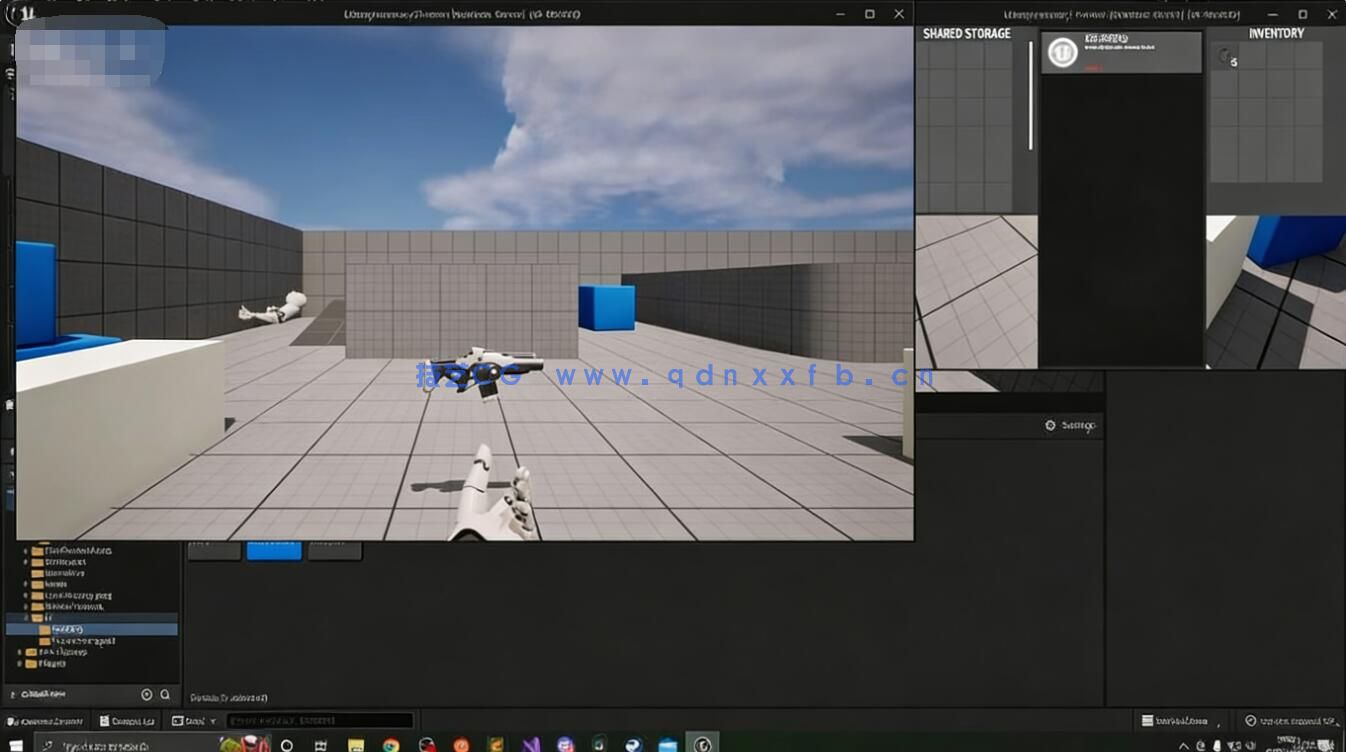Click the filter icon beside the Content Browser search

[146, 694]
